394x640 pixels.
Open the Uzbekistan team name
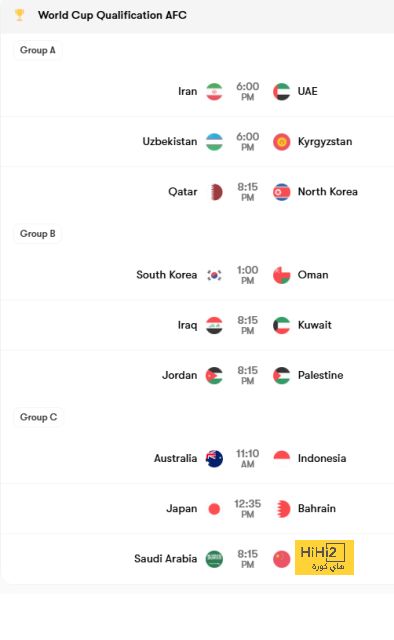click(x=169, y=142)
